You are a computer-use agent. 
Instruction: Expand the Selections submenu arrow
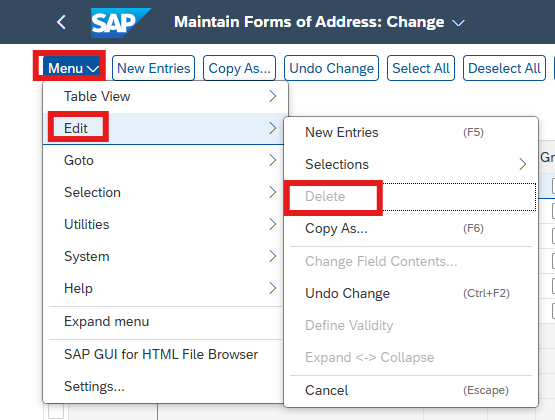(522, 164)
